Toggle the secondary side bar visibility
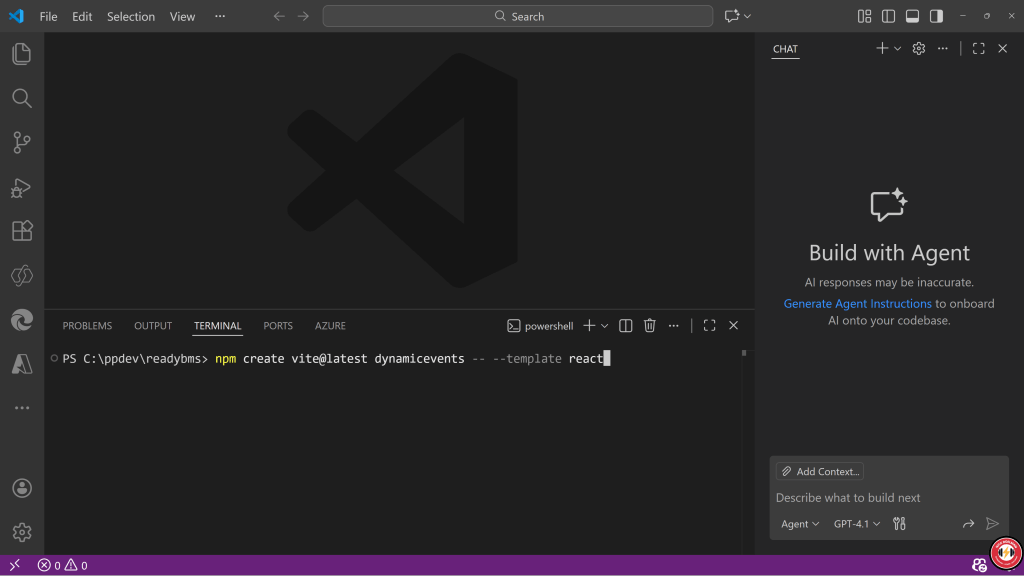 click(936, 16)
